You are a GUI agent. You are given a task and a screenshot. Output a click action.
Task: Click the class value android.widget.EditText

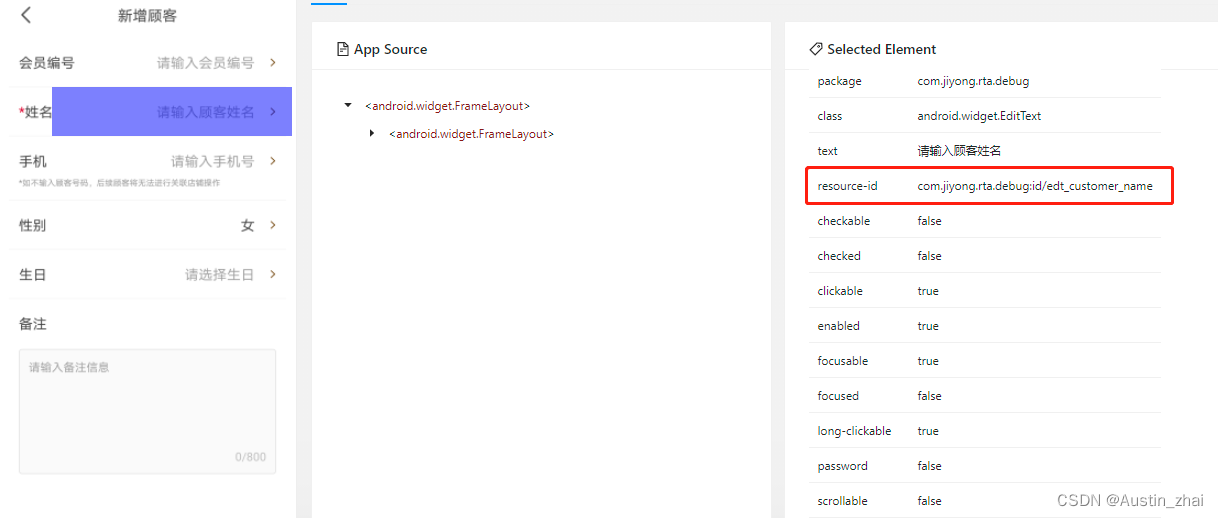(x=979, y=116)
